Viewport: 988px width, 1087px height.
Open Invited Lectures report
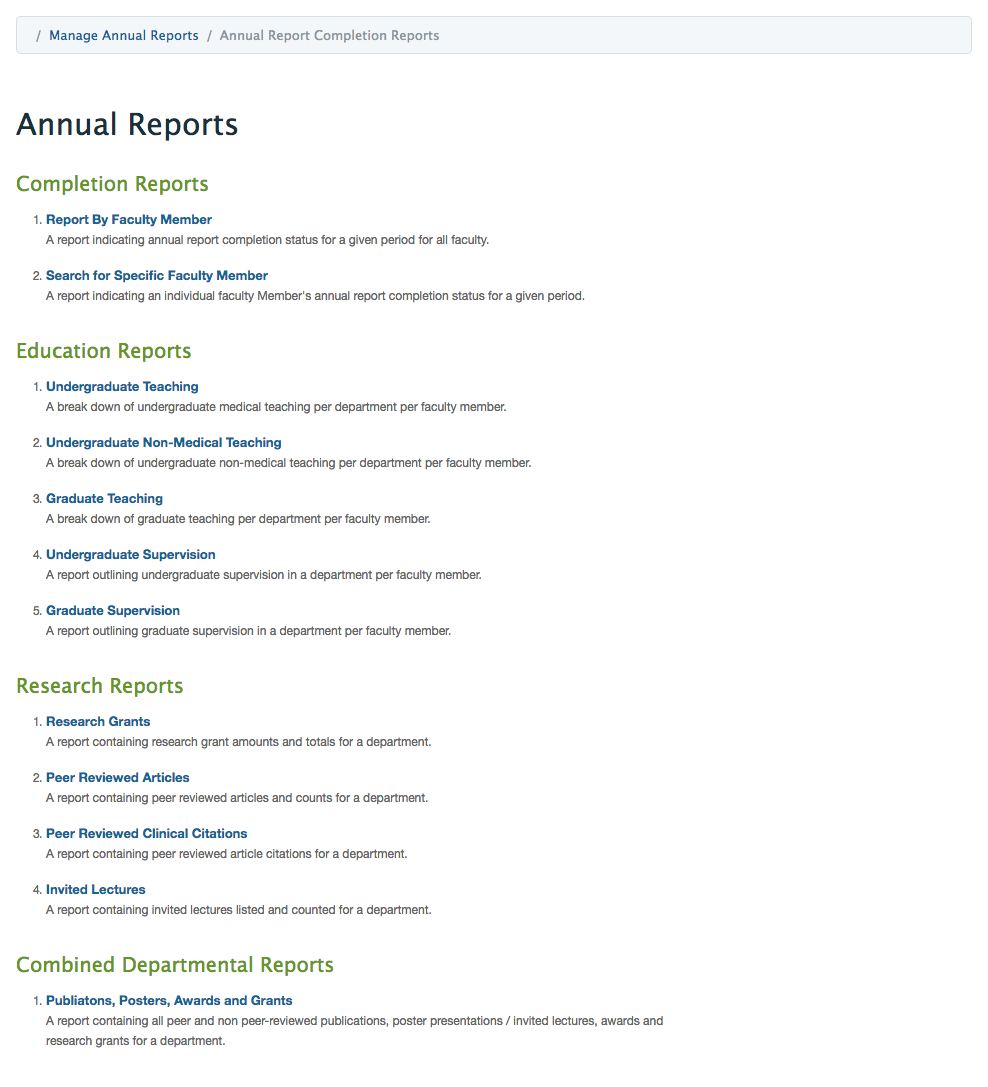[x=96, y=889]
